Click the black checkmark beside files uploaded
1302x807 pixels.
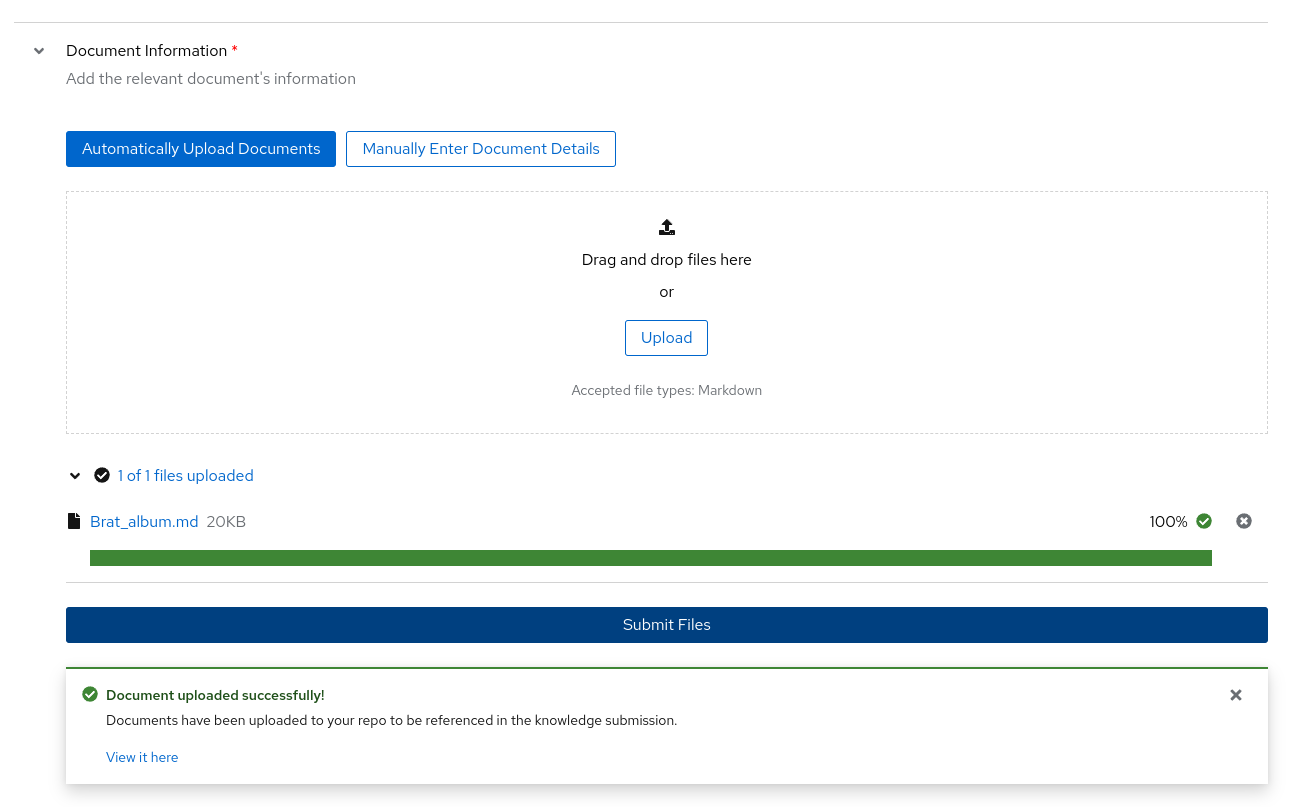coord(102,476)
